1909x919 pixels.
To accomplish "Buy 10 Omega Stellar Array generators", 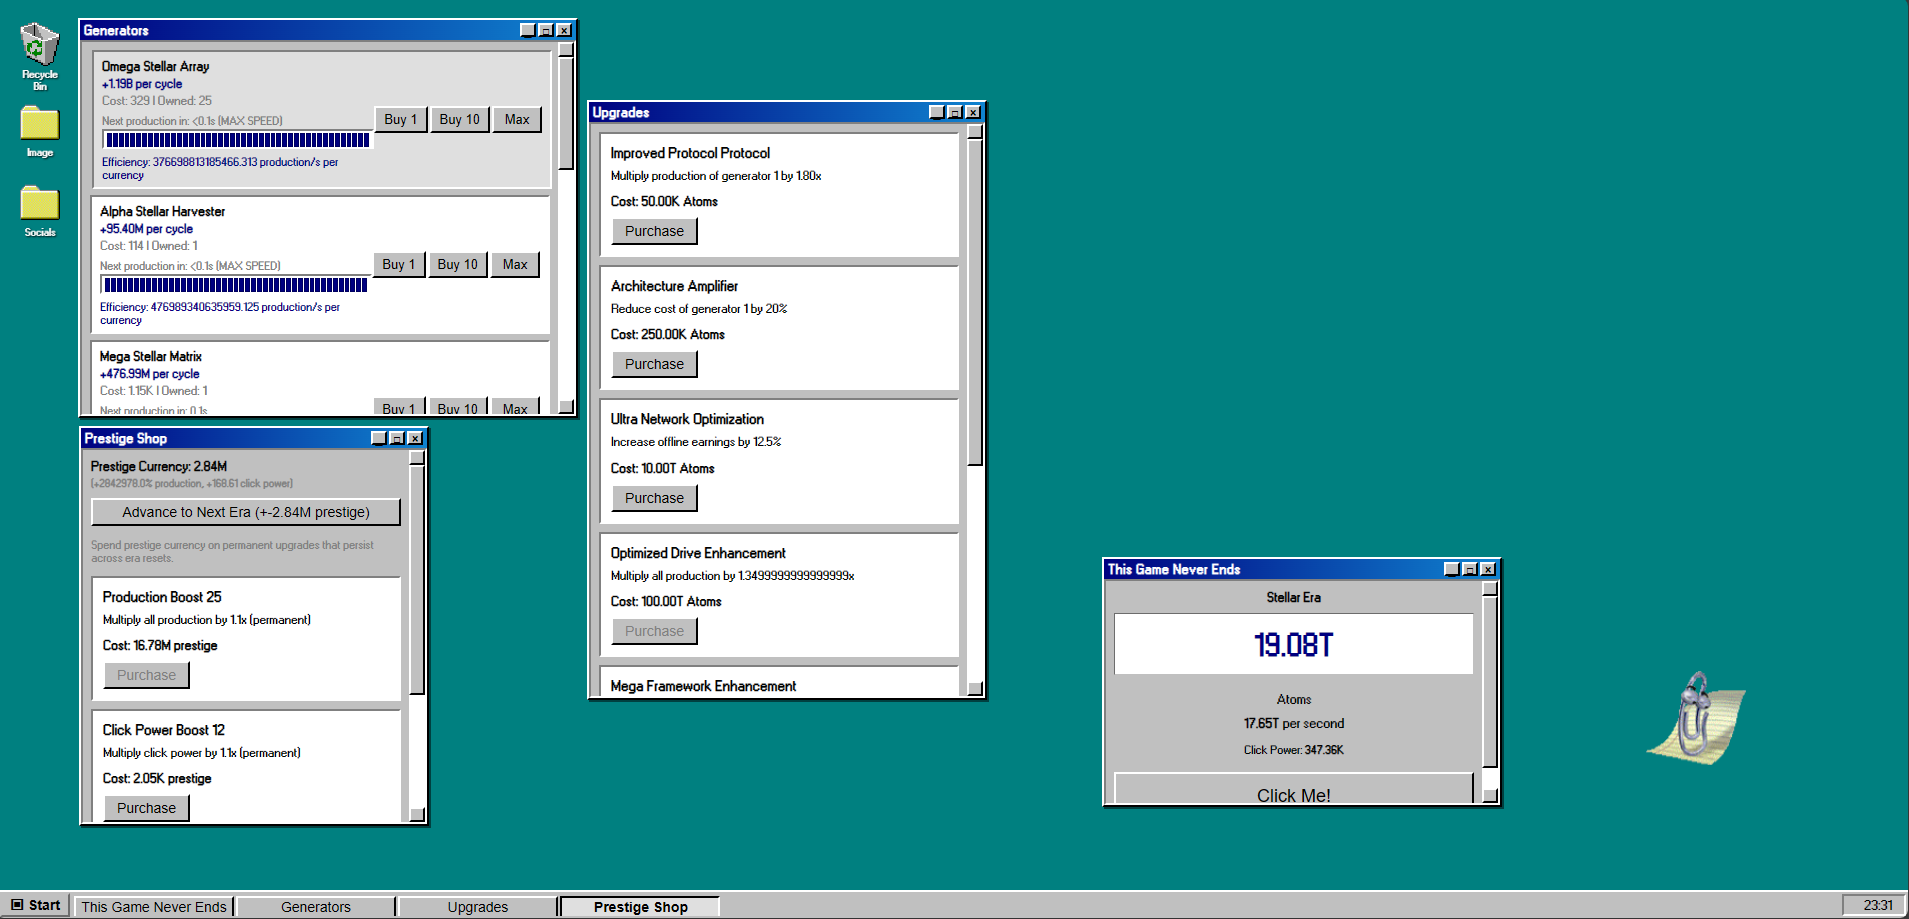I will click(460, 120).
